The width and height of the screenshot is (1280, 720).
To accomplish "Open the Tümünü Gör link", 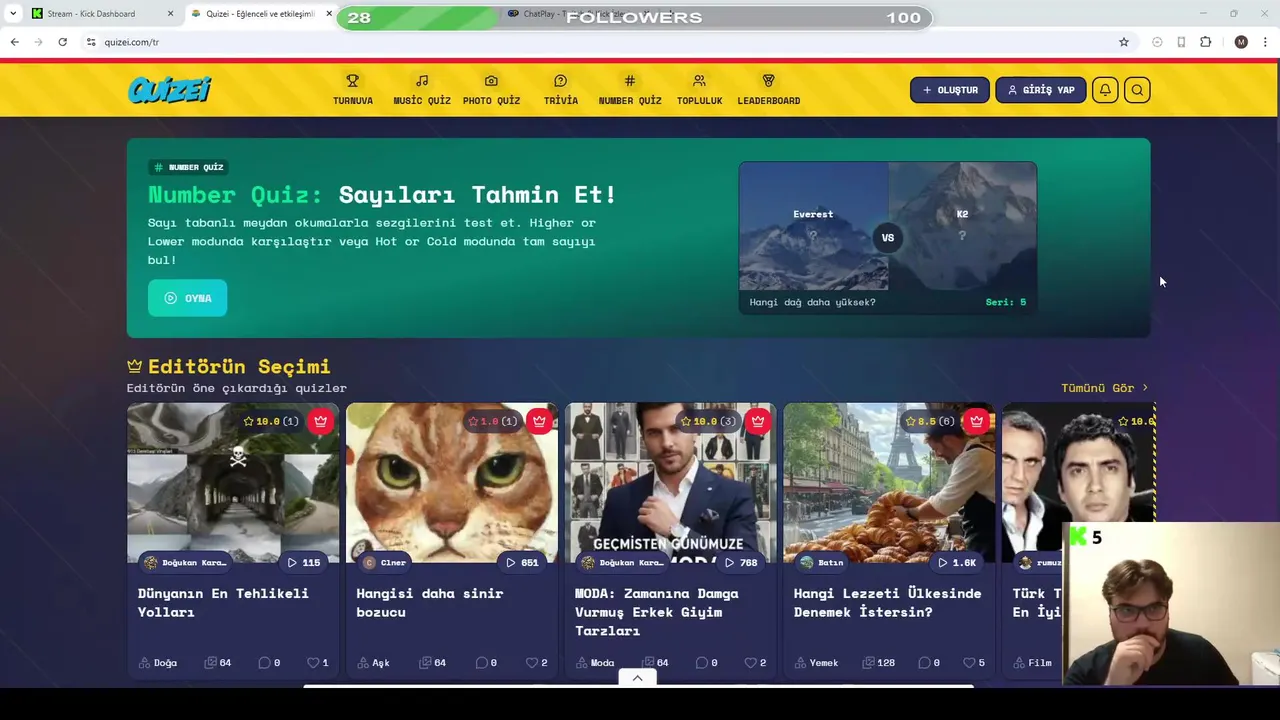I will 1104,388.
